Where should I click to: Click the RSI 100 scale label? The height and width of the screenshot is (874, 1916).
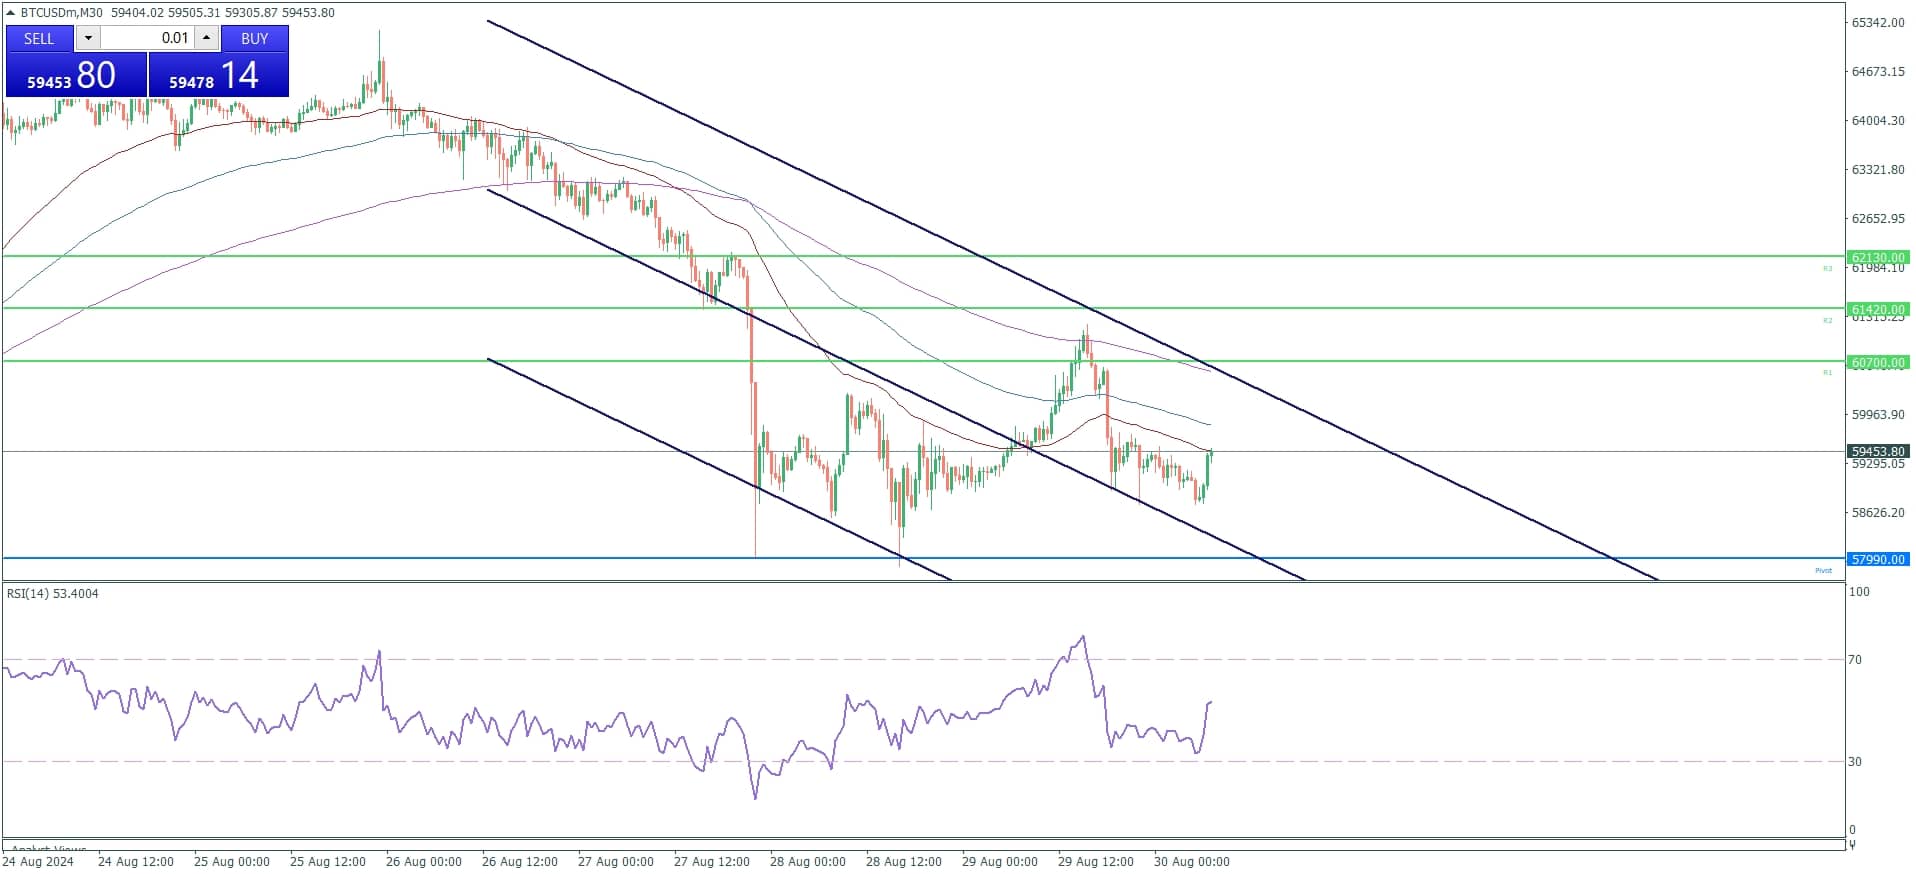point(1859,591)
